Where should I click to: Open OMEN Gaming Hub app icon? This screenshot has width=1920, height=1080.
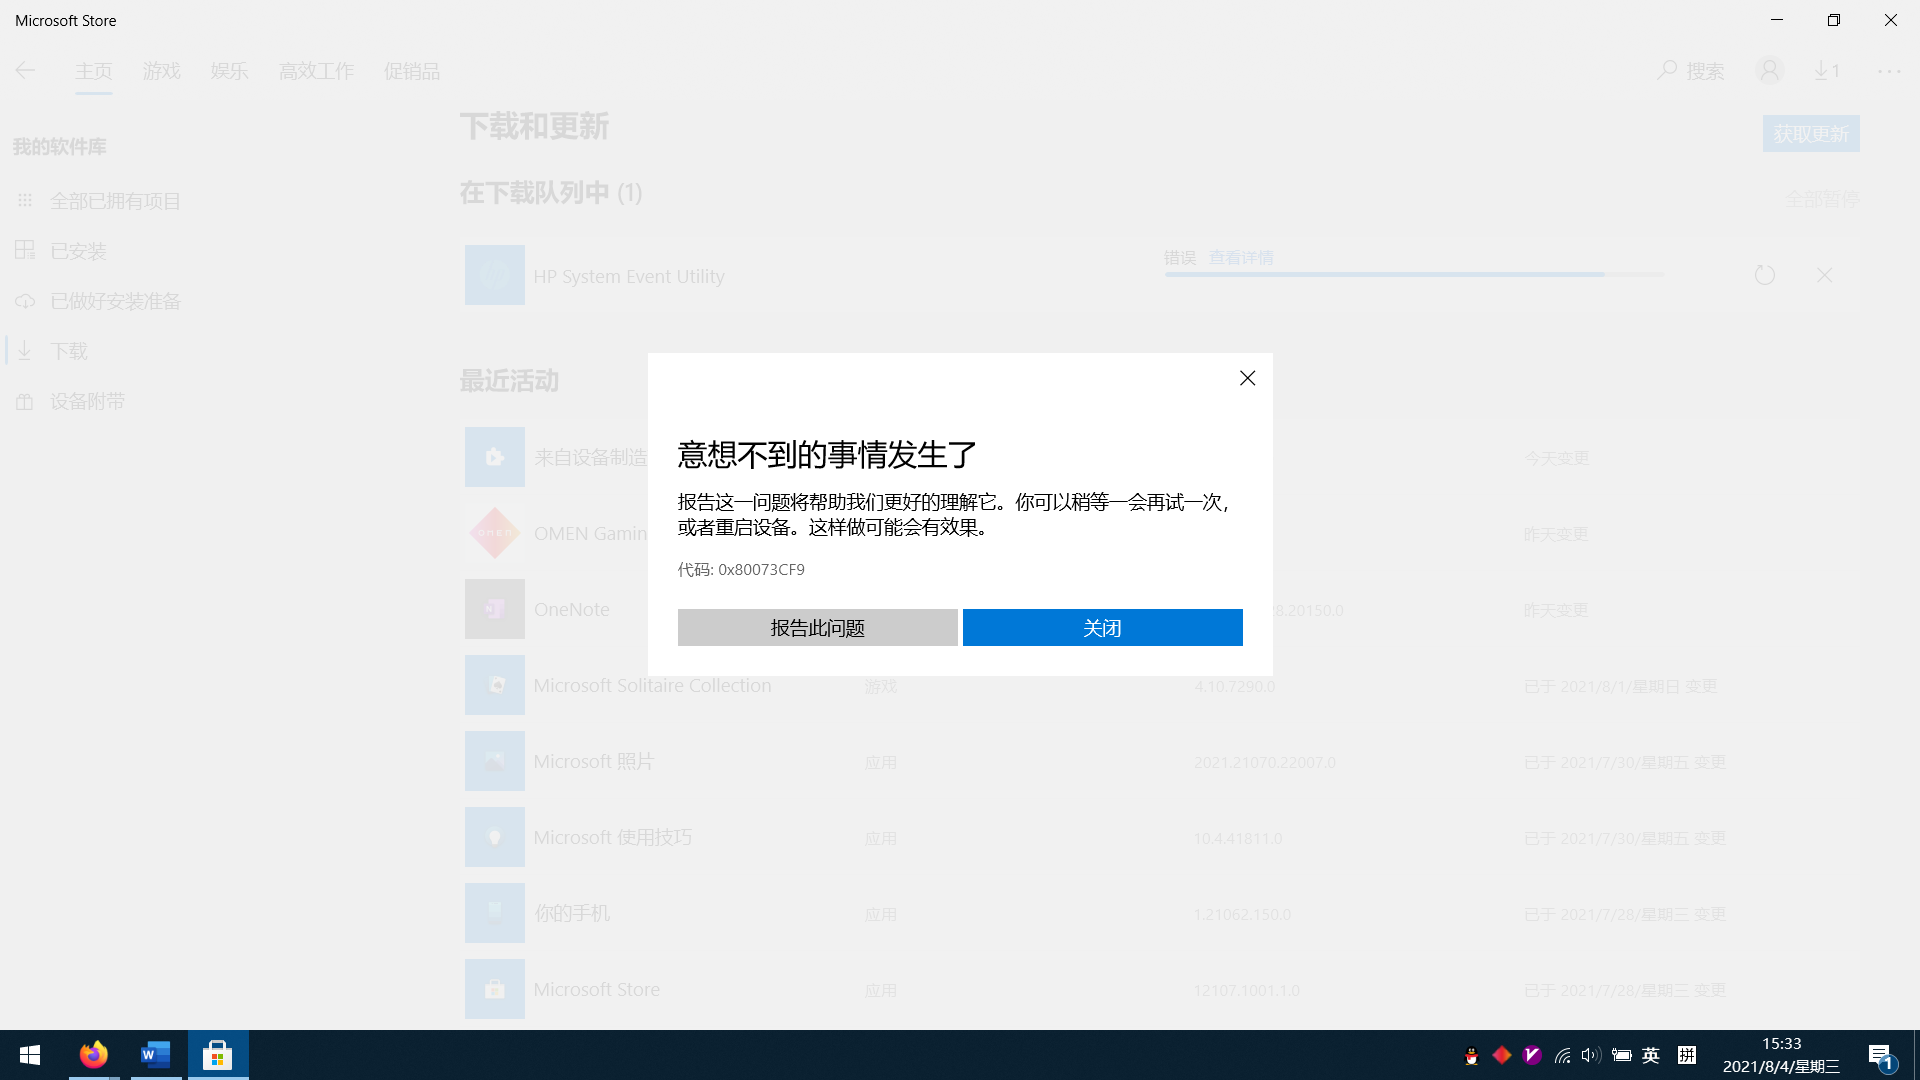pyautogui.click(x=494, y=533)
